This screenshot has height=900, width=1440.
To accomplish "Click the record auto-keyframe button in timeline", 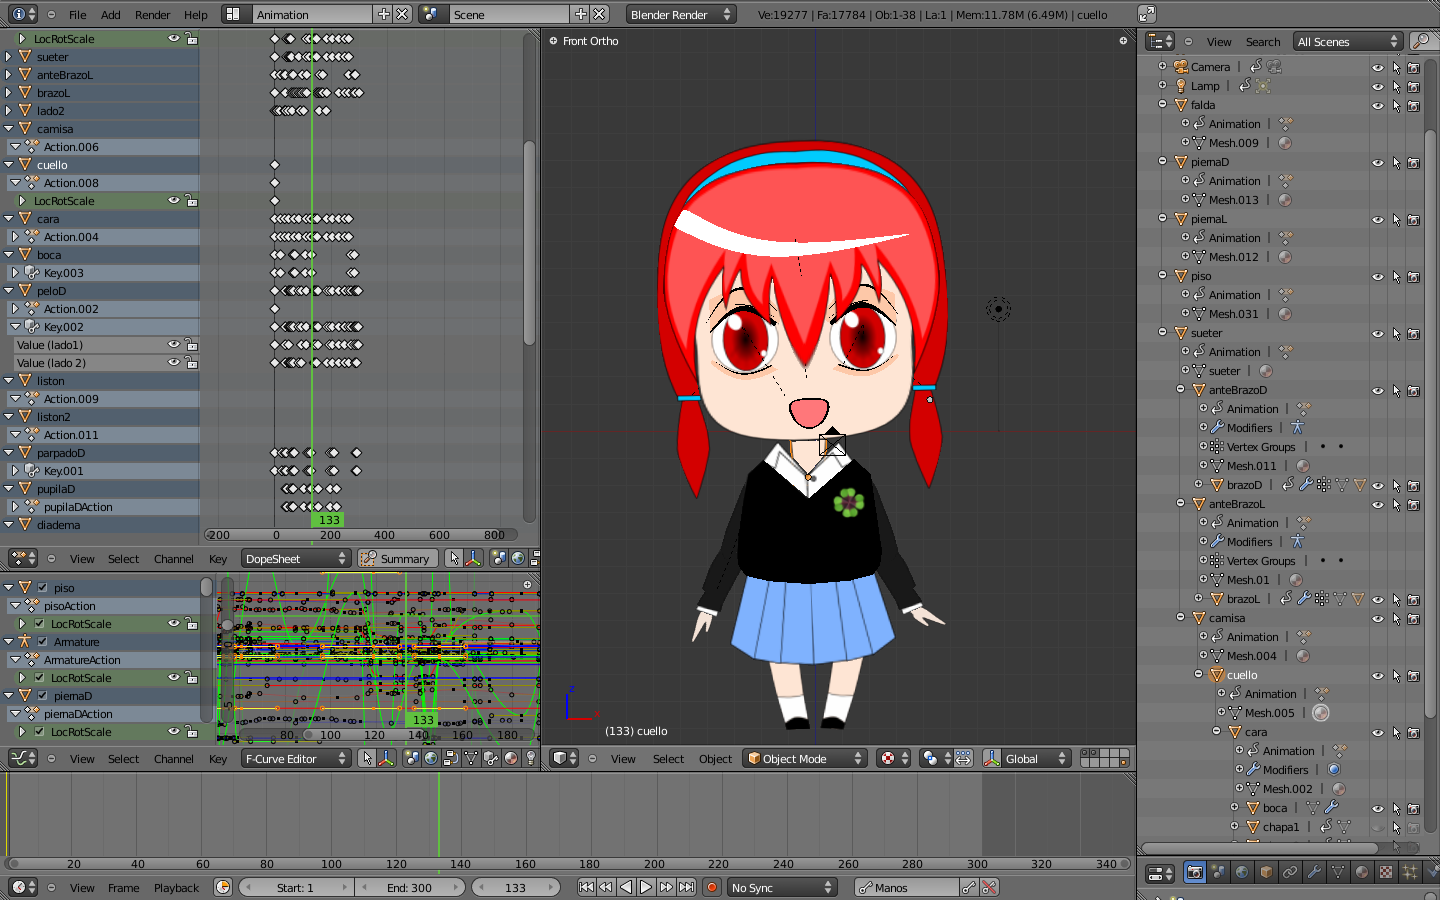I will tap(712, 887).
